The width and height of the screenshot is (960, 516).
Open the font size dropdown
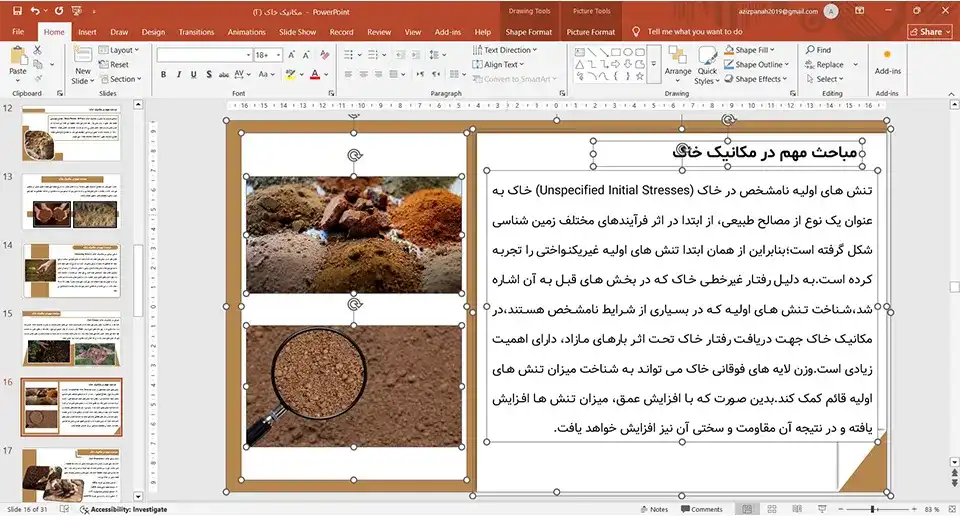click(x=279, y=55)
